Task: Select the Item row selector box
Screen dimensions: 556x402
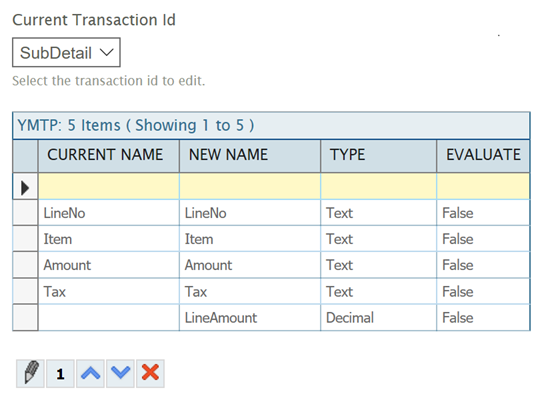Action: [x=25, y=239]
